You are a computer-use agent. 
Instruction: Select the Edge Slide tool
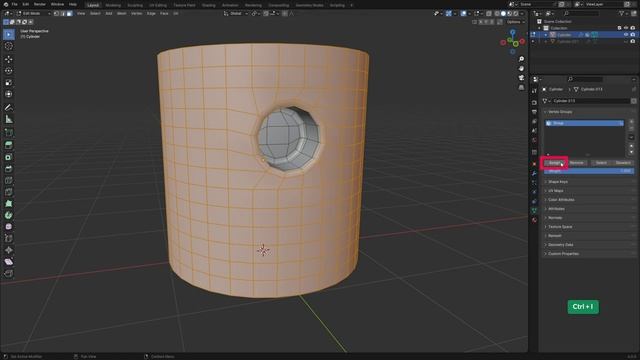coord(9,238)
